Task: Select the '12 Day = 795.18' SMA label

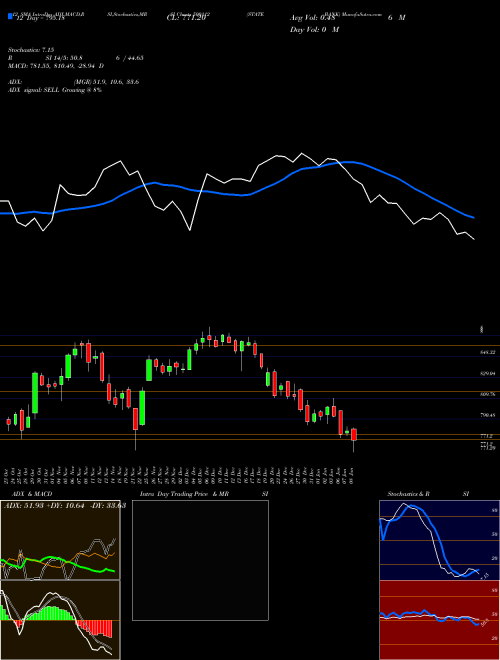Action: (x=40, y=18)
